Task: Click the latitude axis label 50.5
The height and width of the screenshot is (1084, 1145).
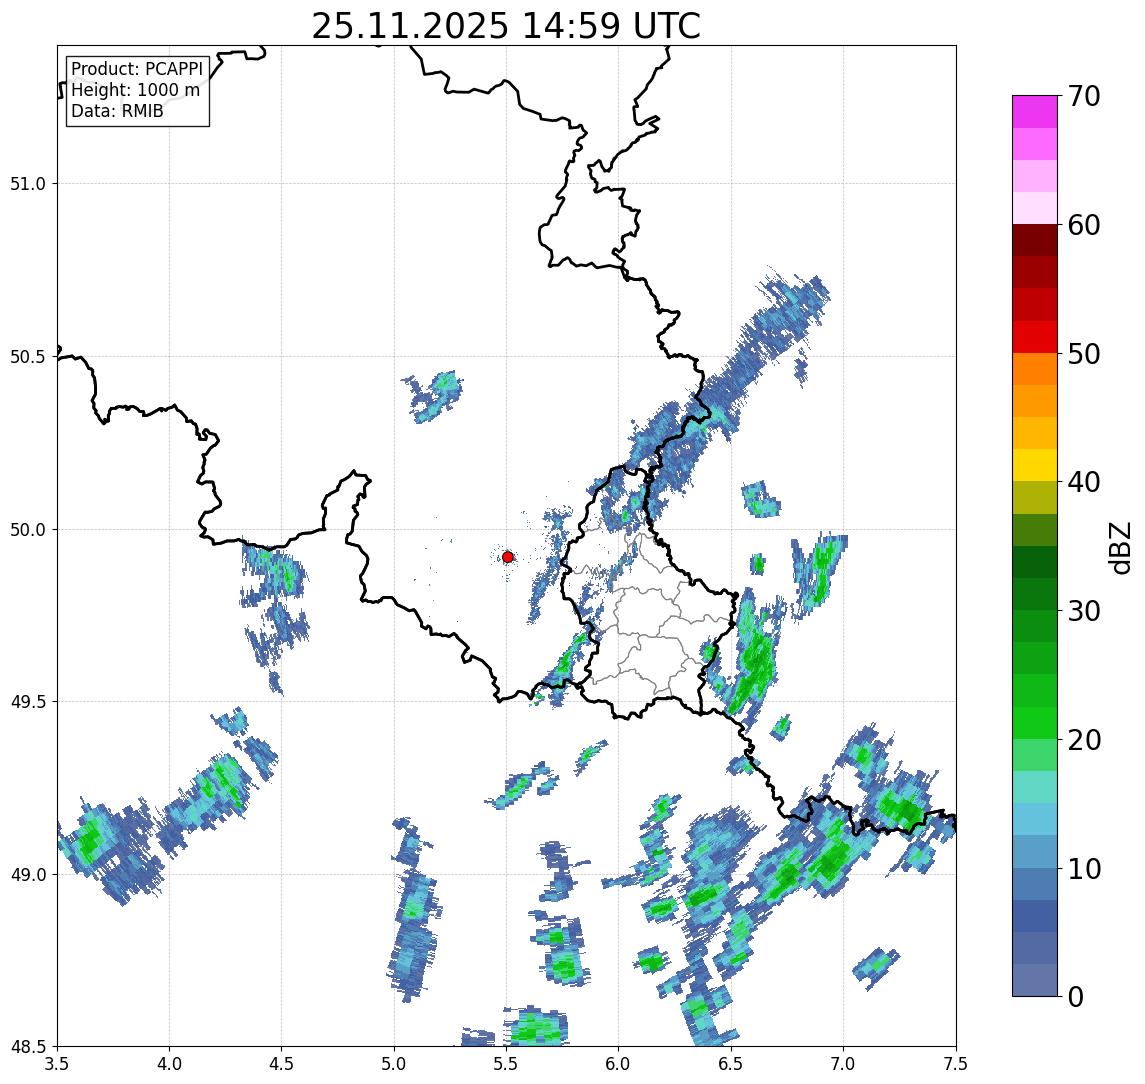Action: pos(28,357)
